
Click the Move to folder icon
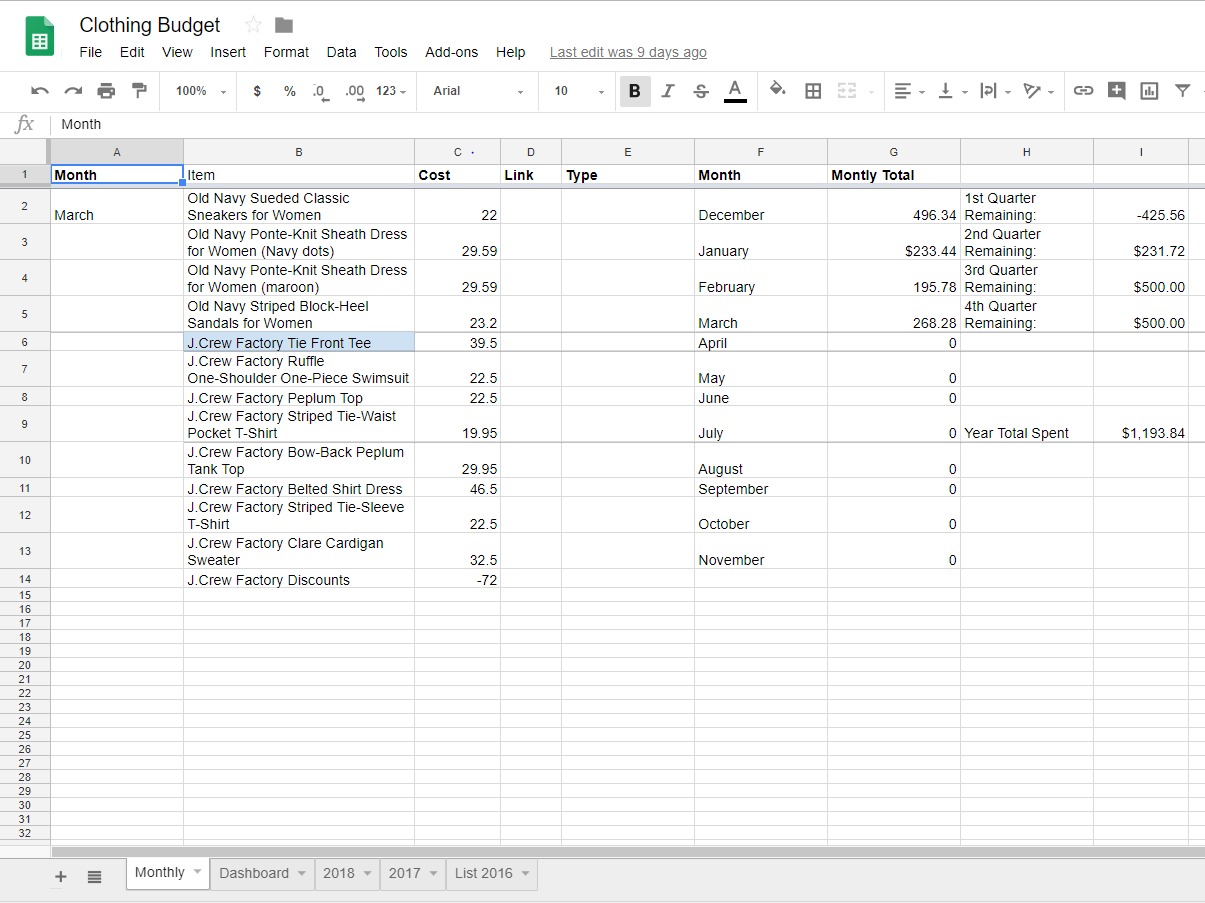[x=284, y=25]
